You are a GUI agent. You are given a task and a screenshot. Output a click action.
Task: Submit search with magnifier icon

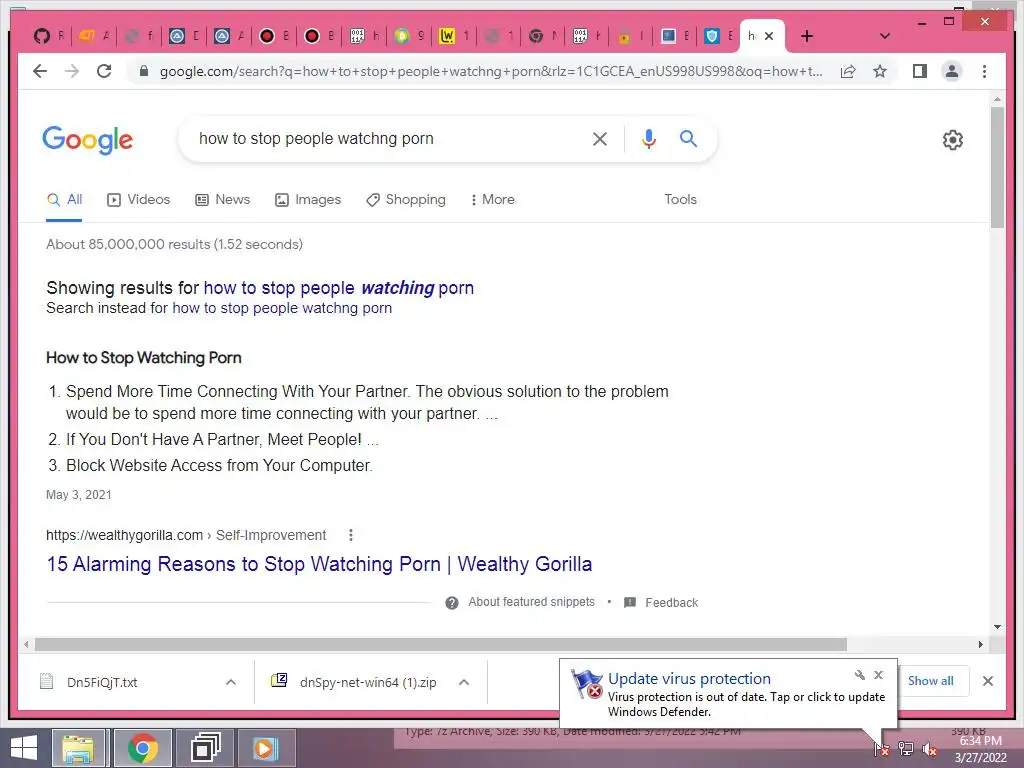coord(688,138)
